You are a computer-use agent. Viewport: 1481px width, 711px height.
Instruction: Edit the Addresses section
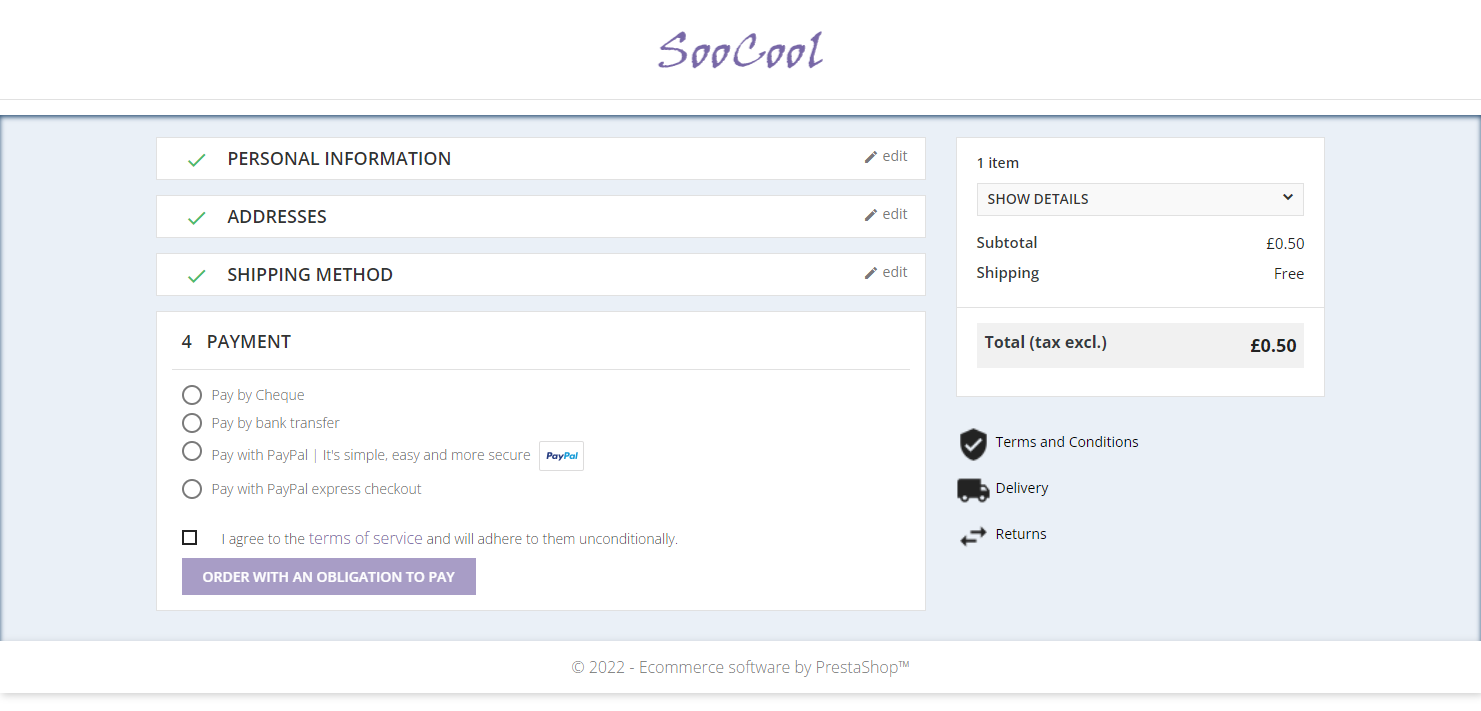pos(886,214)
